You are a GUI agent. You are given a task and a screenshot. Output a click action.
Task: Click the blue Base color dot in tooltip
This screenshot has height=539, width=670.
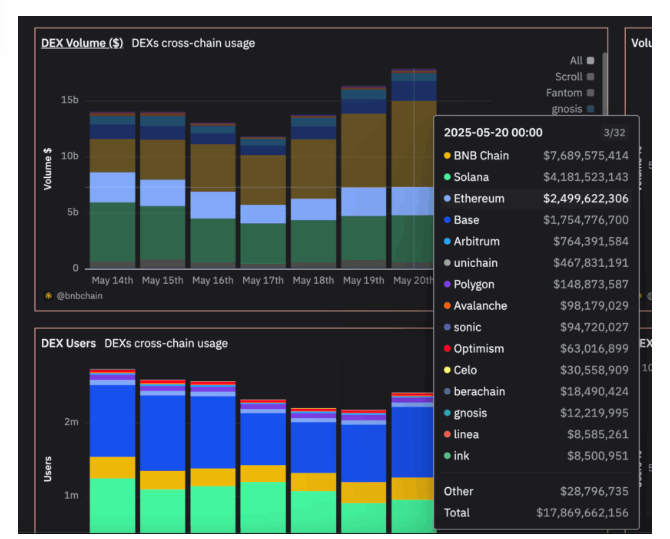click(447, 220)
